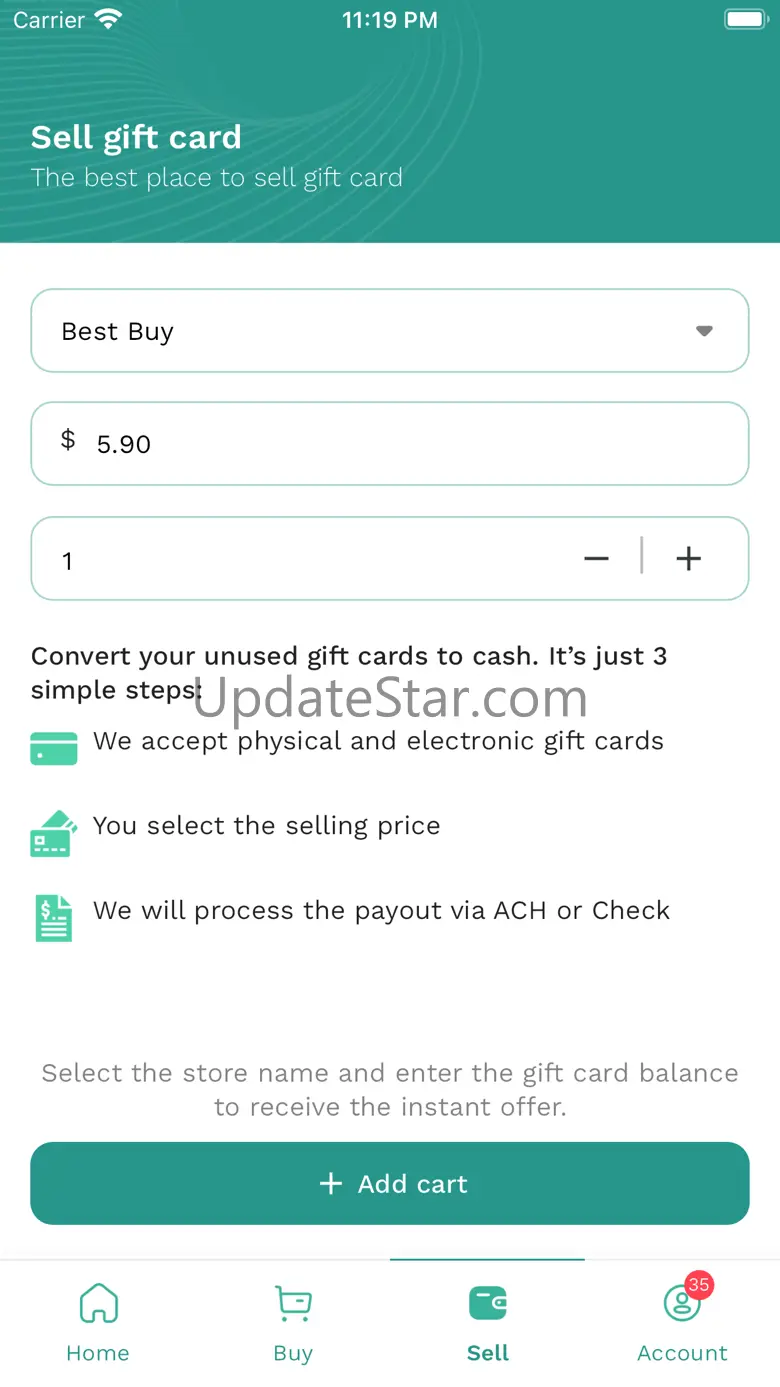Tap the red 35 notification badge

[x=698, y=1285]
